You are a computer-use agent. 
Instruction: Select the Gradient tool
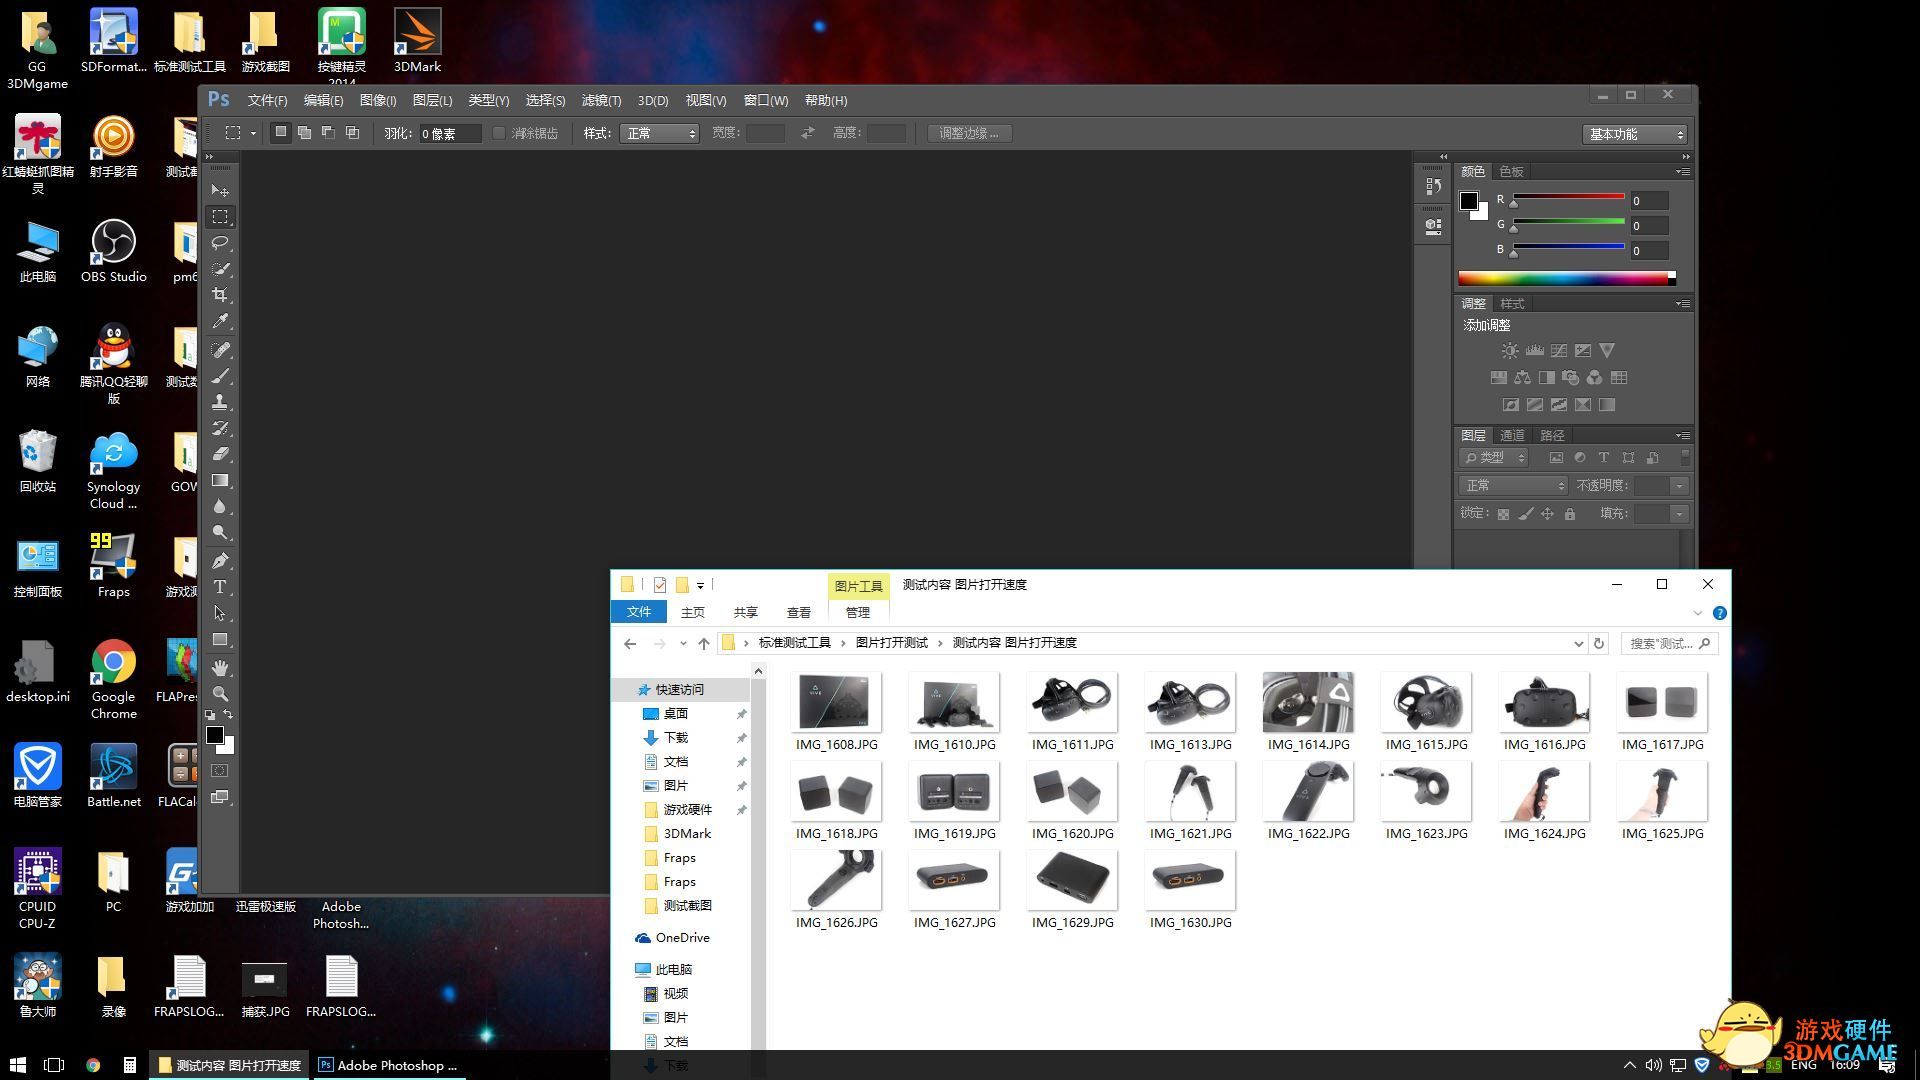tap(220, 480)
